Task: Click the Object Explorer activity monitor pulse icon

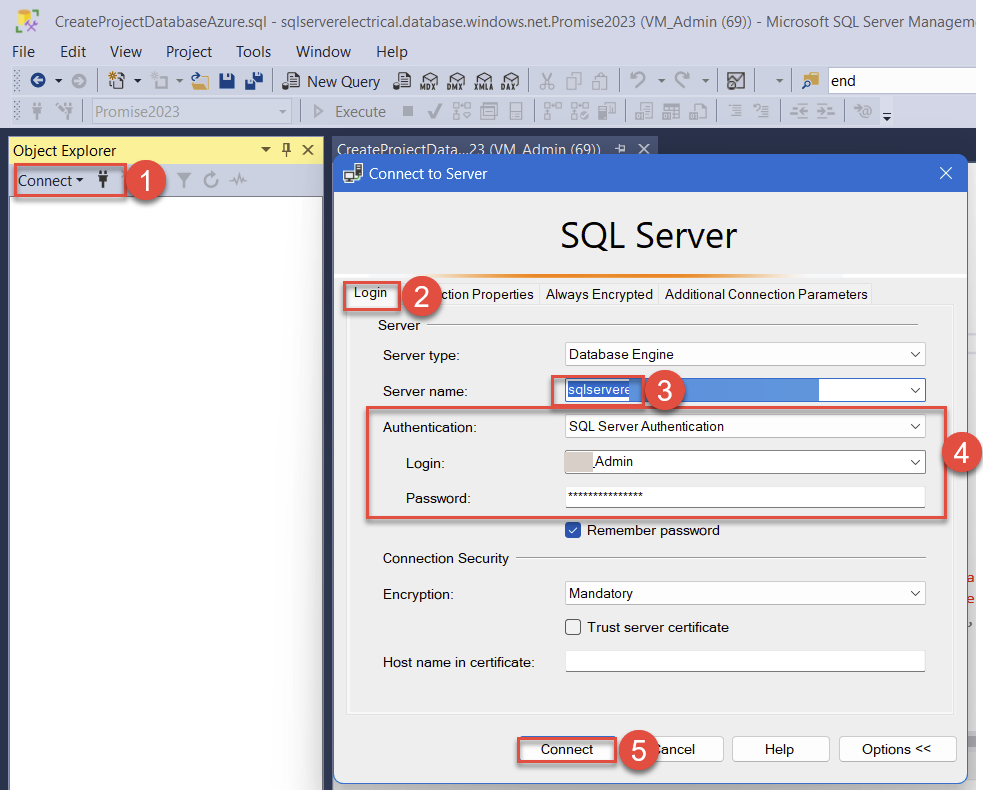Action: pos(238,180)
